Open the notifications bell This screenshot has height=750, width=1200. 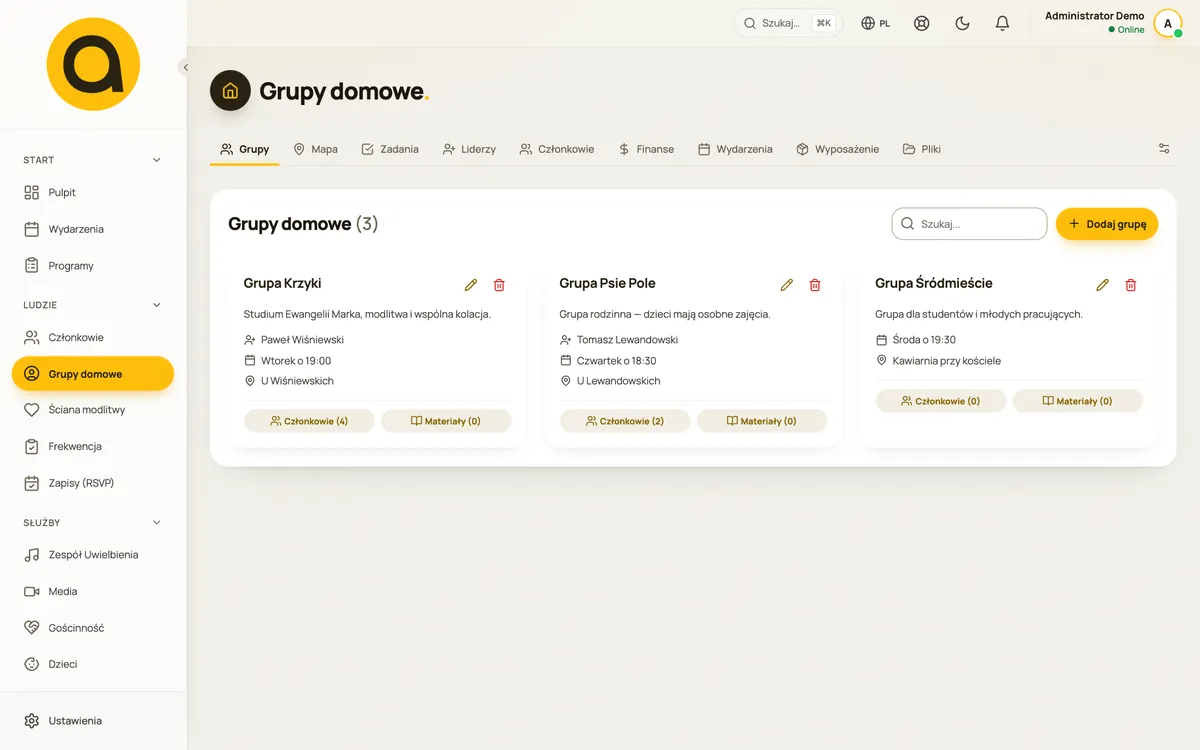[1002, 23]
